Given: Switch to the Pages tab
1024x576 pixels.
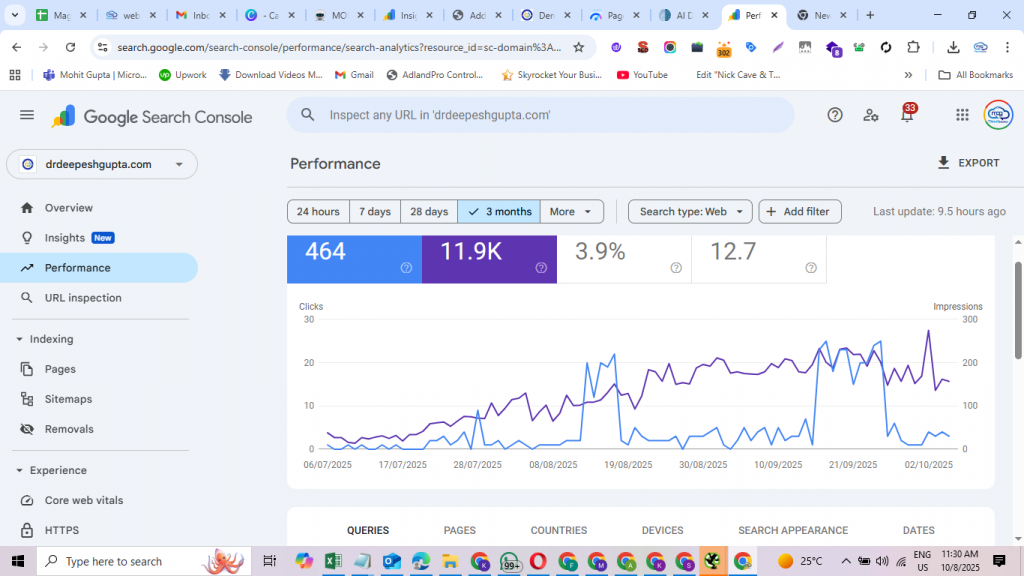Looking at the screenshot, I should point(459,530).
